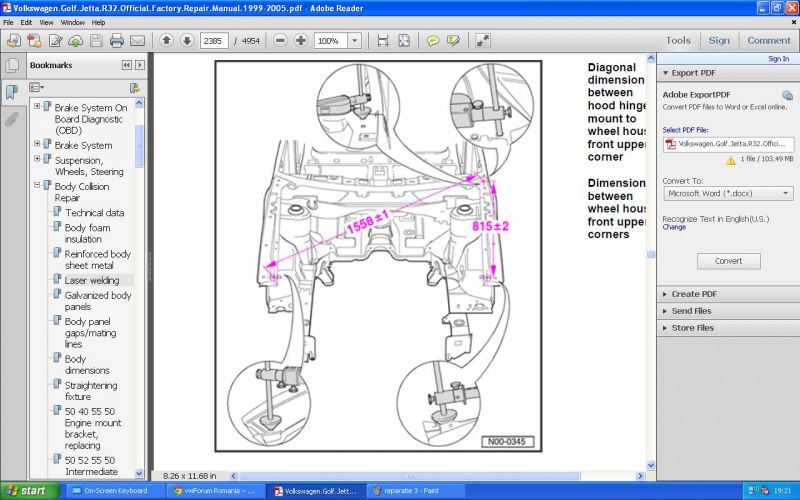Image resolution: width=800 pixels, height=500 pixels.
Task: Click the Save file icon
Action: click(x=96, y=41)
